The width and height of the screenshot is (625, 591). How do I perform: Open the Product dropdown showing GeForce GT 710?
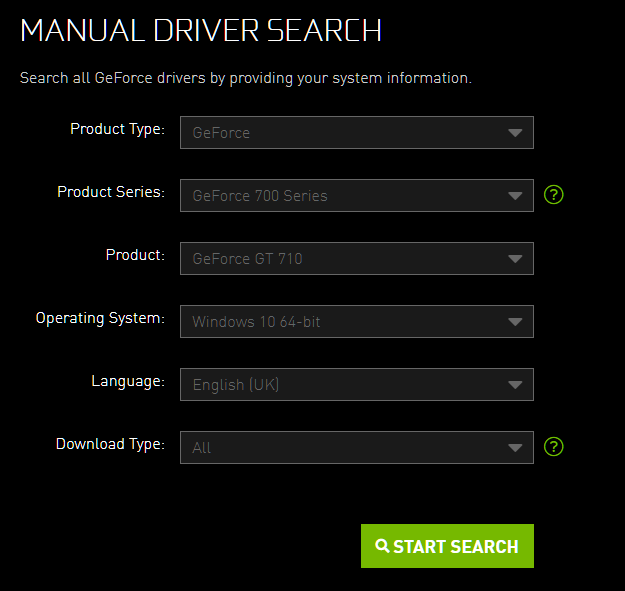[357, 258]
